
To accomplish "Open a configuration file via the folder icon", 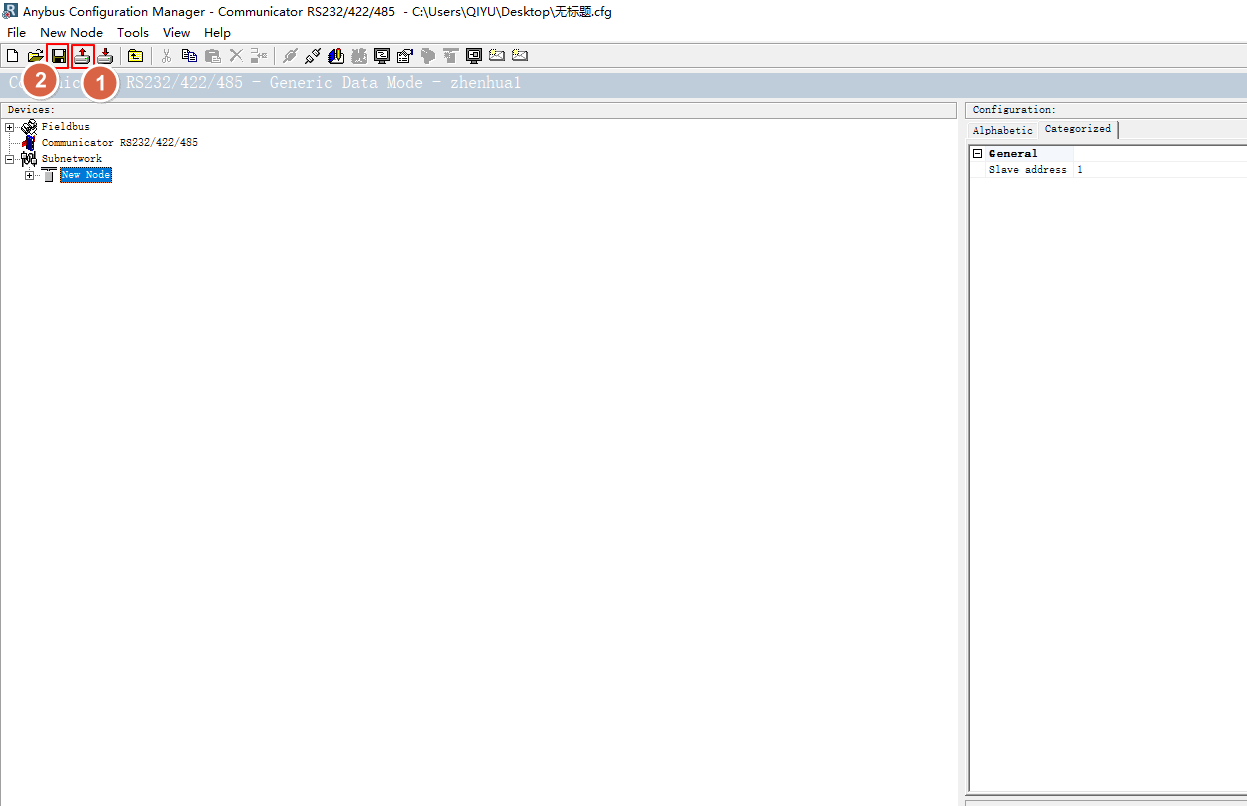I will pos(36,56).
